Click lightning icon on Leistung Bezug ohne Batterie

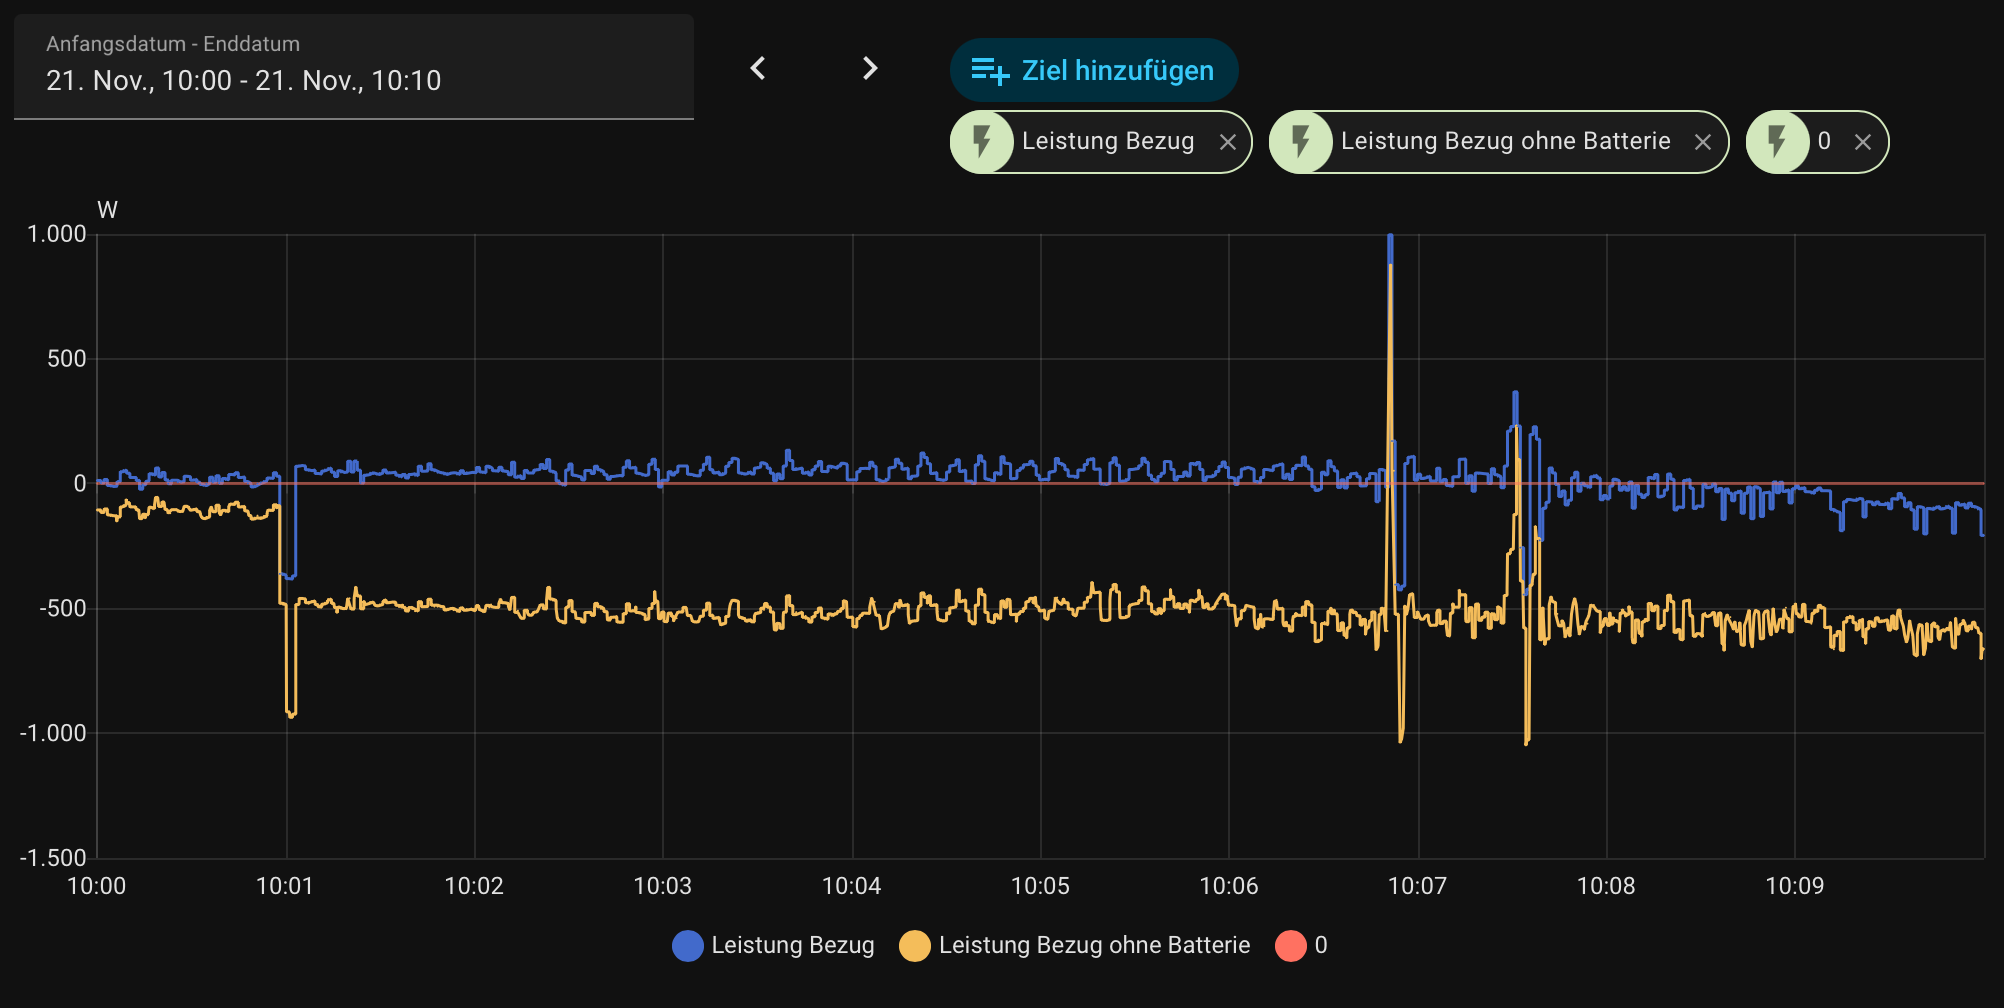[1300, 142]
